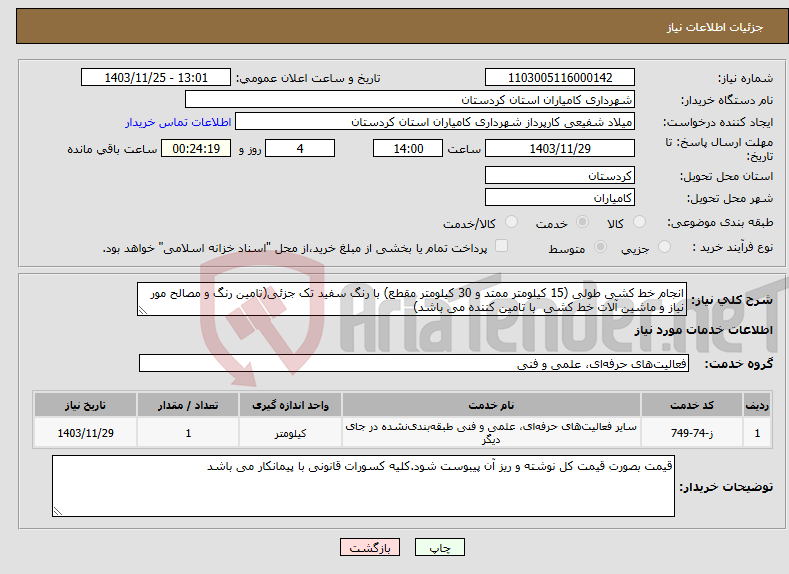Click the announcement date field 1403/11/25 - 13:01
The height and width of the screenshot is (574, 789).
click(156, 77)
